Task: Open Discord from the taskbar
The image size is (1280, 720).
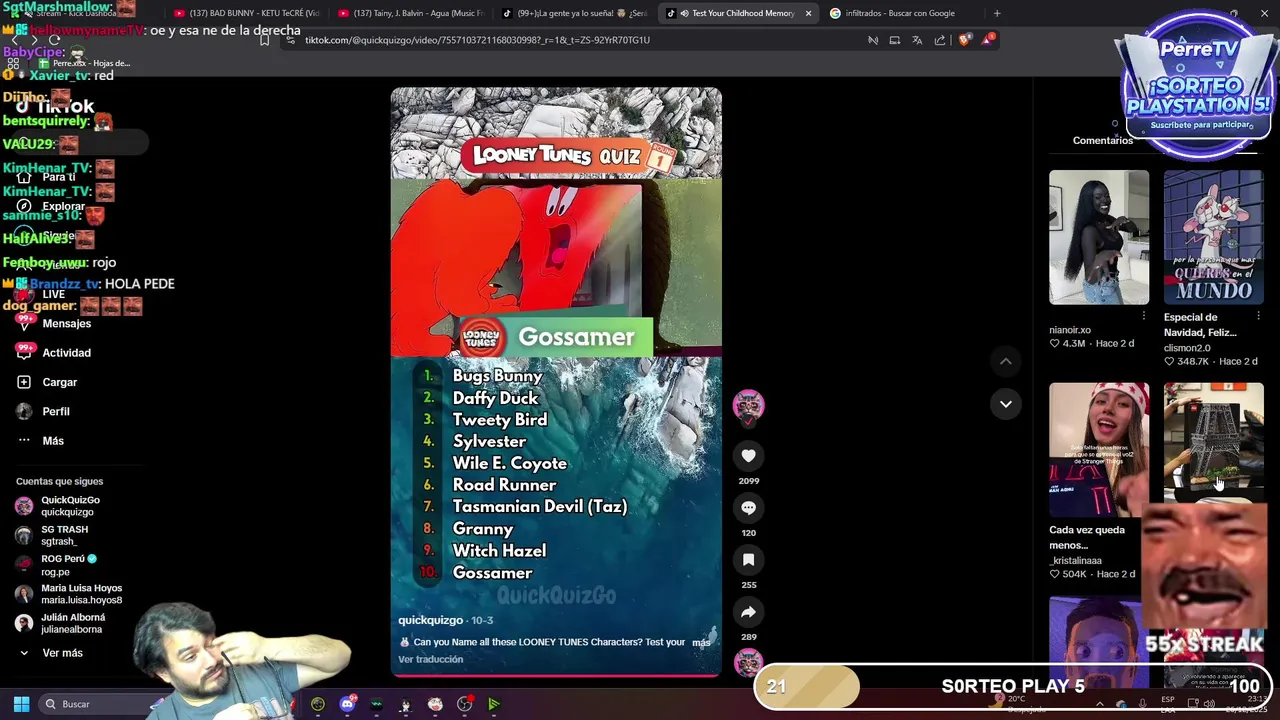Action: click(x=347, y=704)
